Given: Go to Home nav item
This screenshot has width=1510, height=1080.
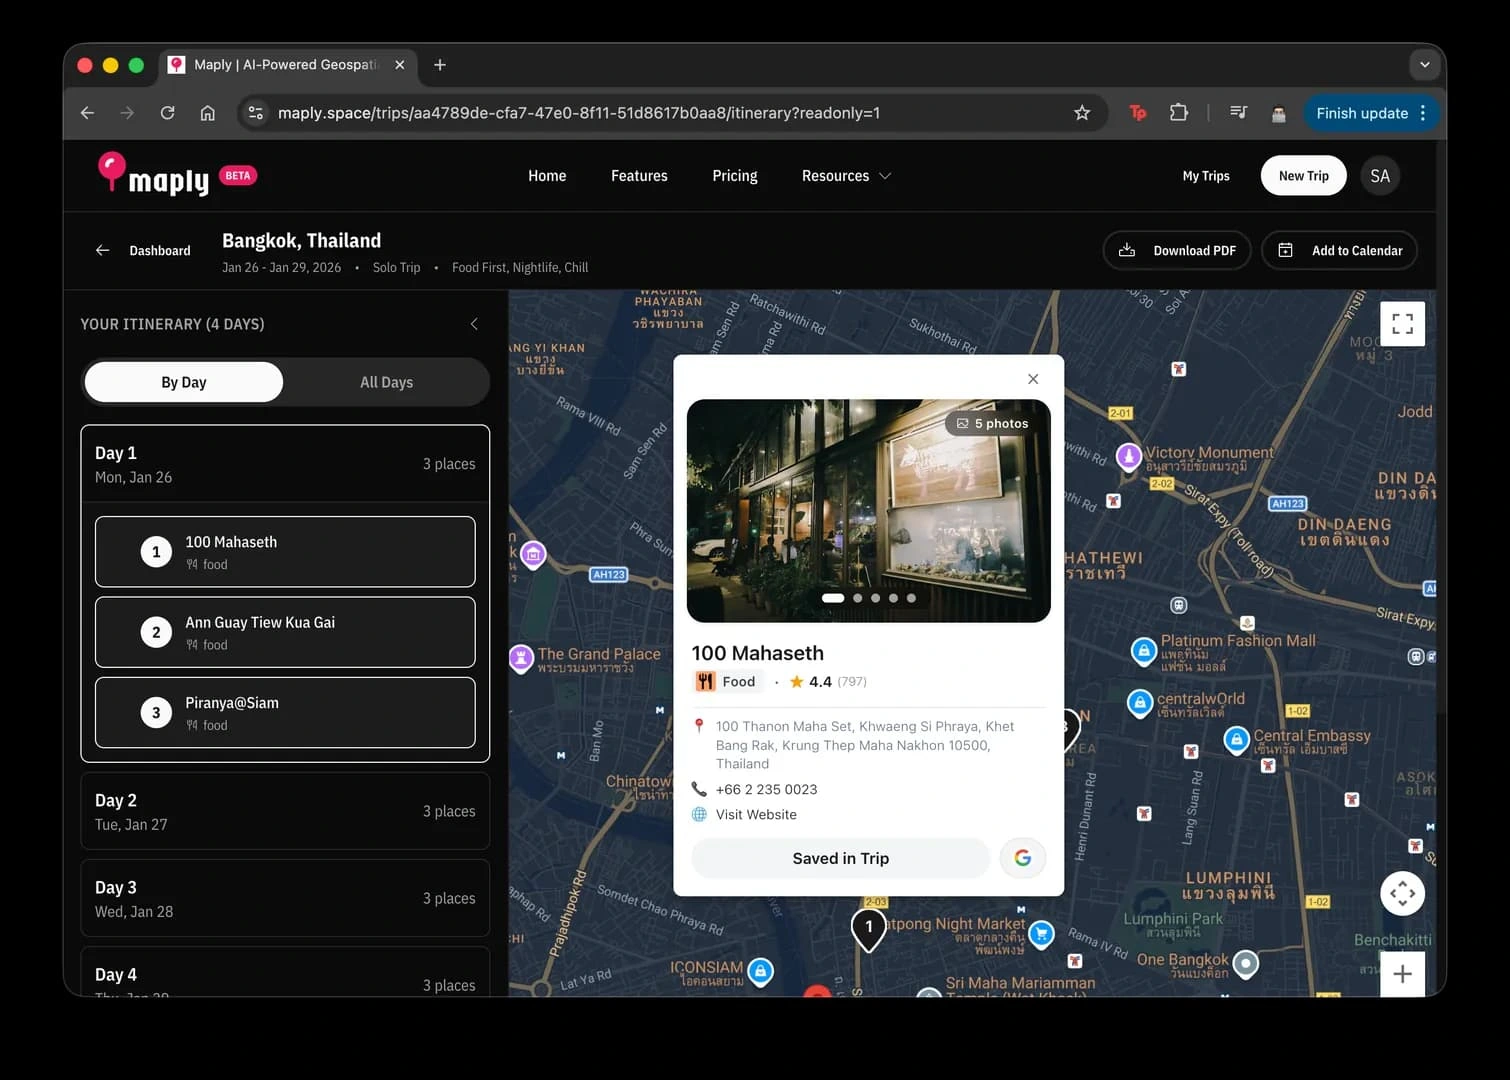Looking at the screenshot, I should point(547,176).
